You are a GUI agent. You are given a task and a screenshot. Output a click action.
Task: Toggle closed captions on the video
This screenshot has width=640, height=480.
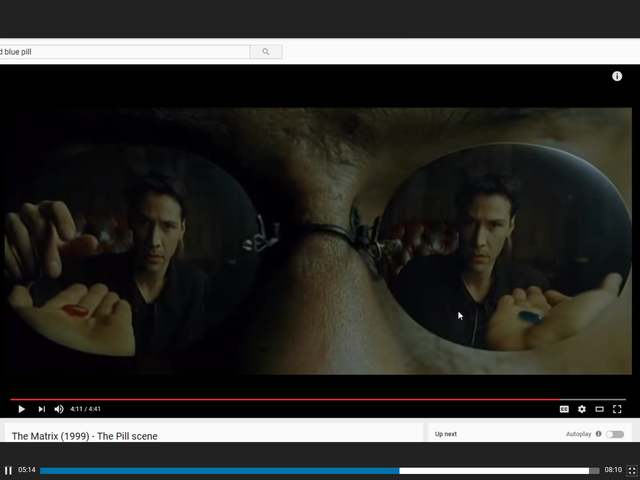[564, 409]
